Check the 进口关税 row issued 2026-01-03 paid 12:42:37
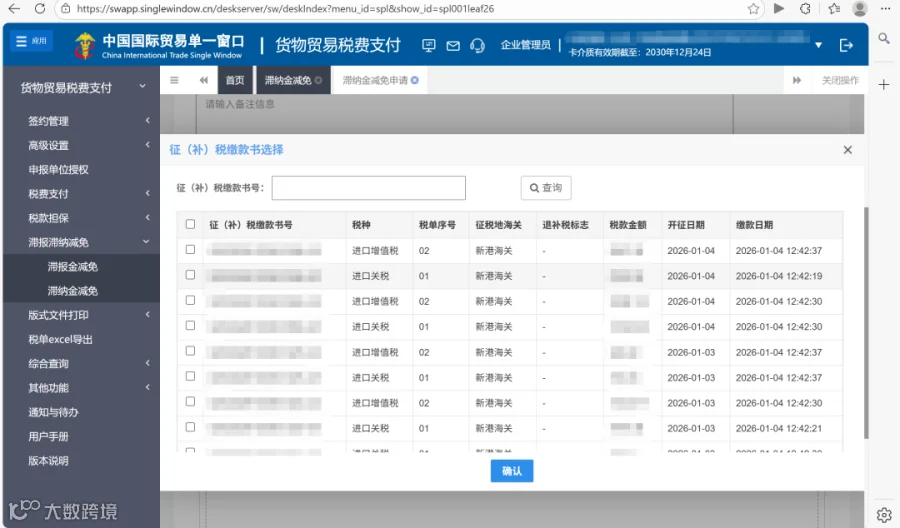This screenshot has width=900, height=528. pyautogui.click(x=191, y=376)
